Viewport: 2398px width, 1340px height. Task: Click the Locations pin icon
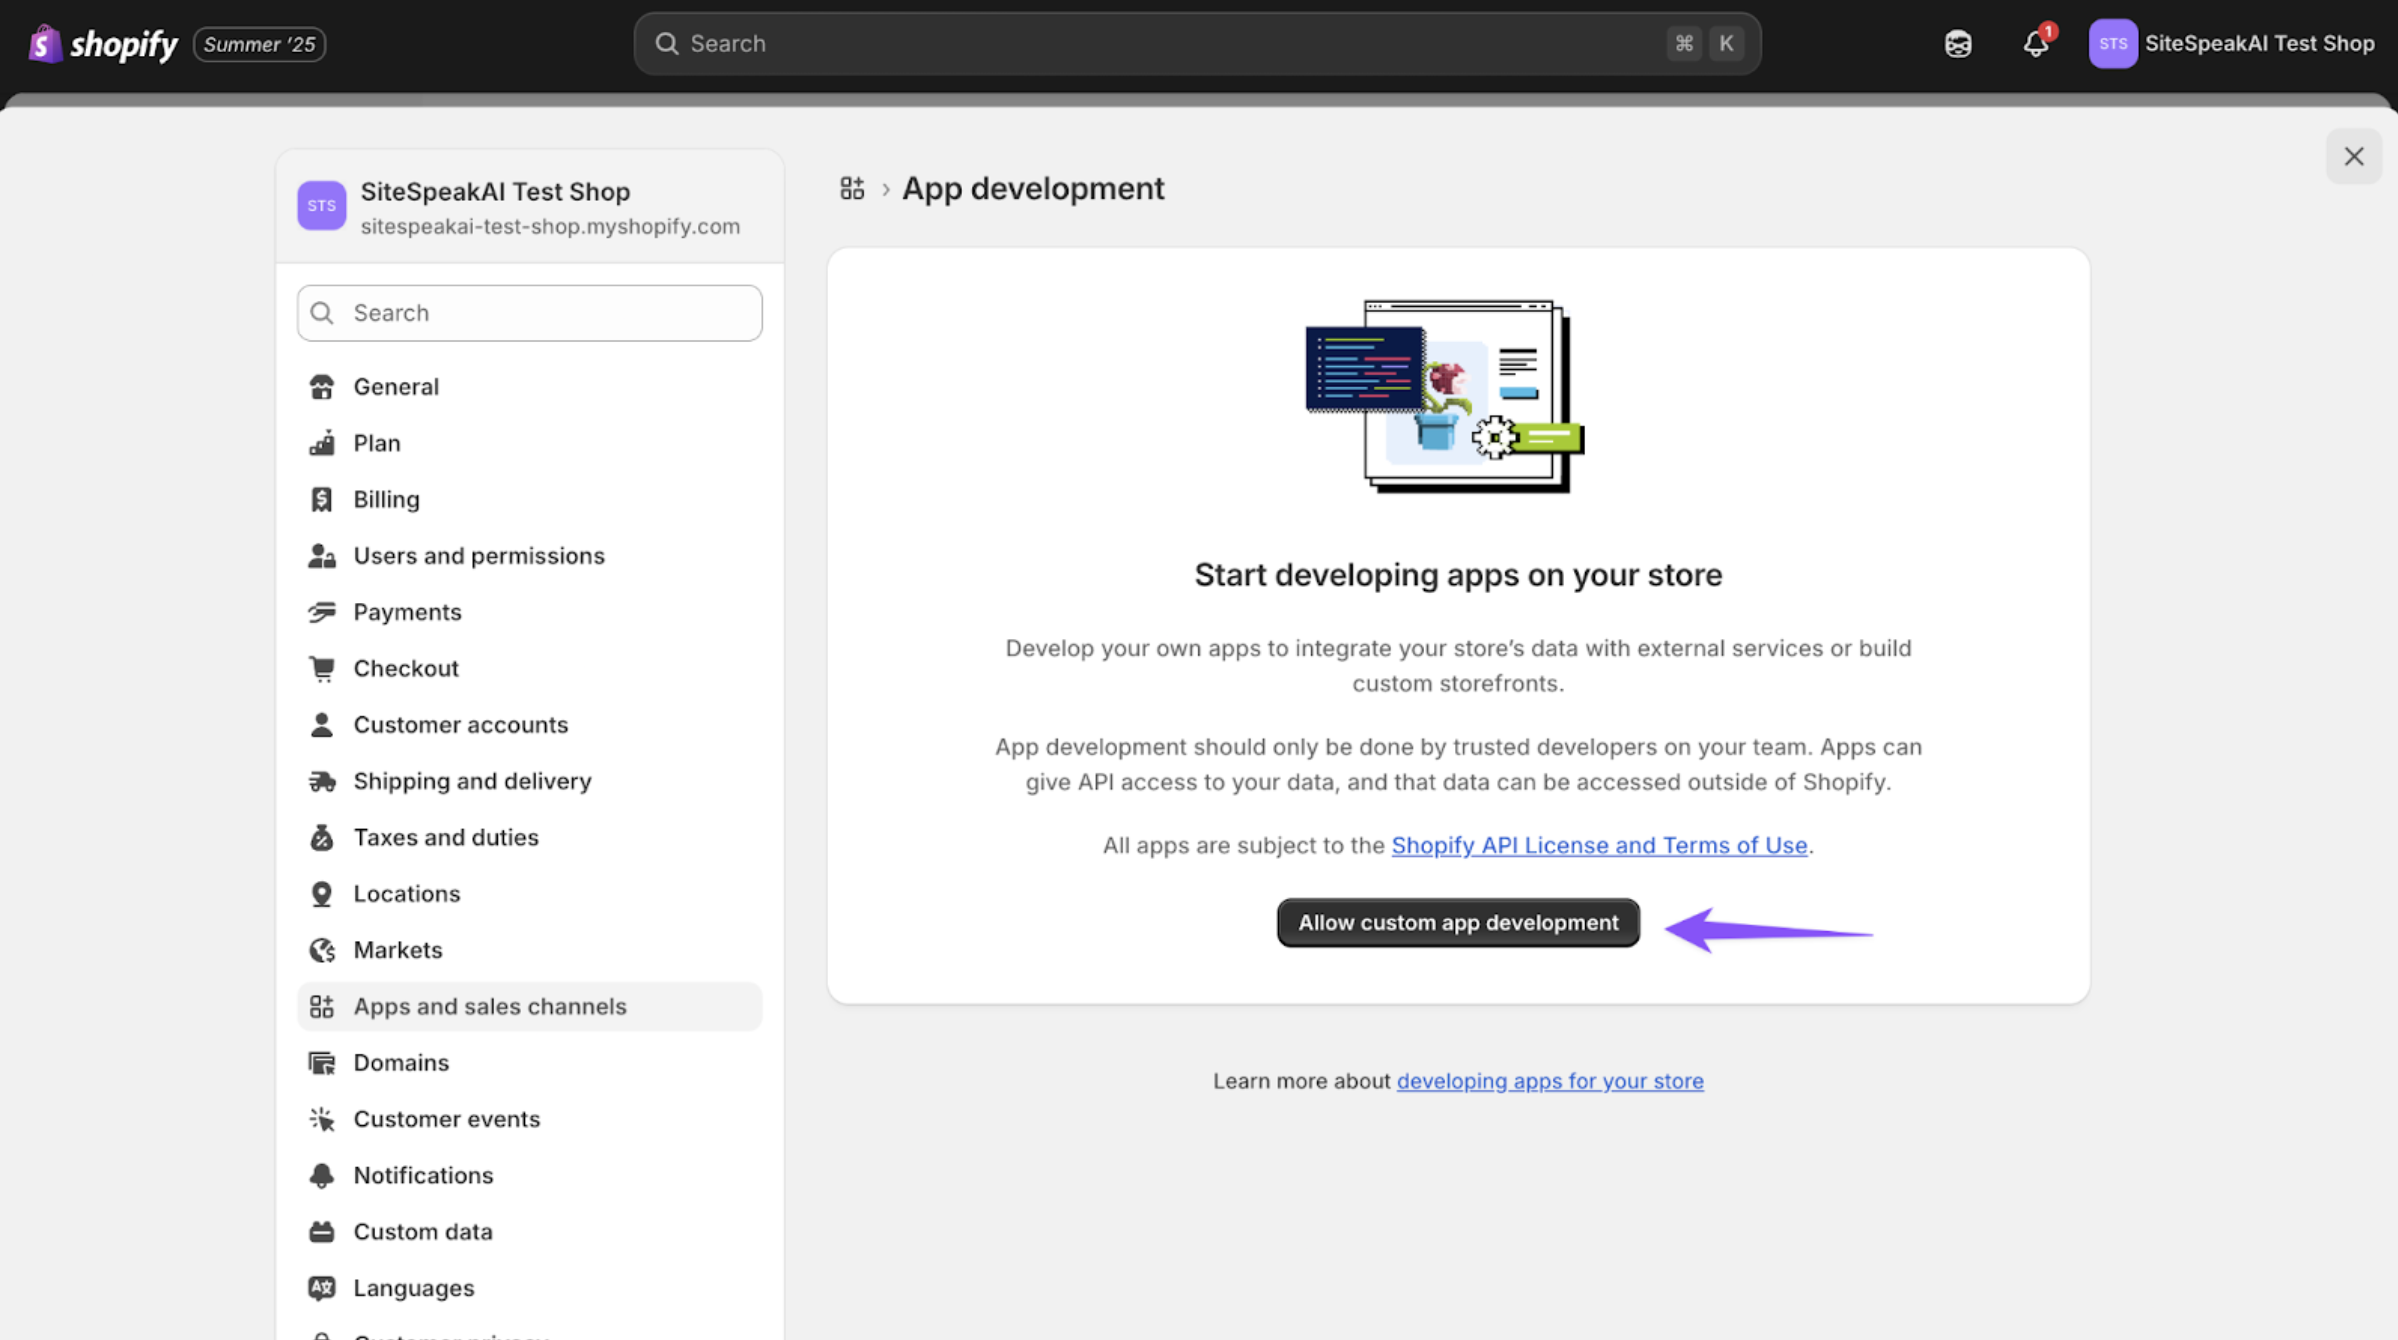point(322,894)
